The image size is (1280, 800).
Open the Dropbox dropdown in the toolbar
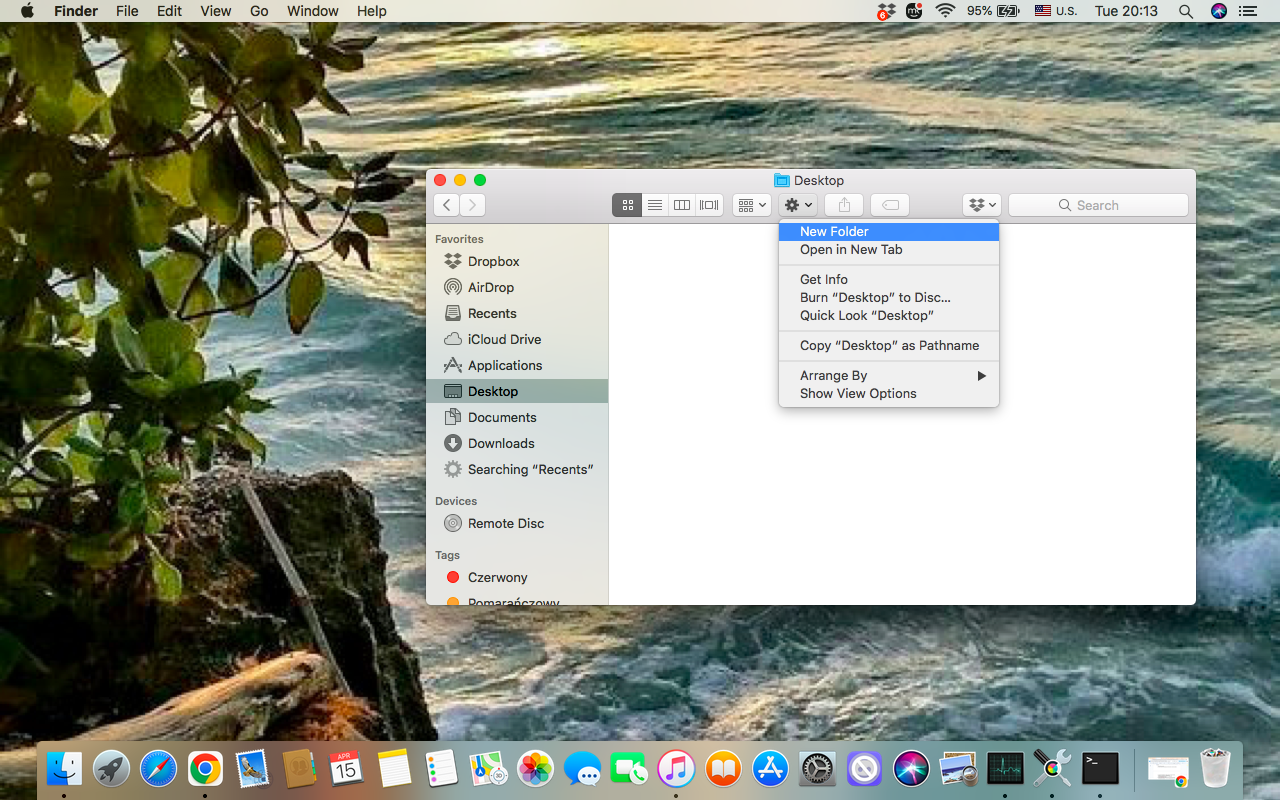(x=981, y=205)
